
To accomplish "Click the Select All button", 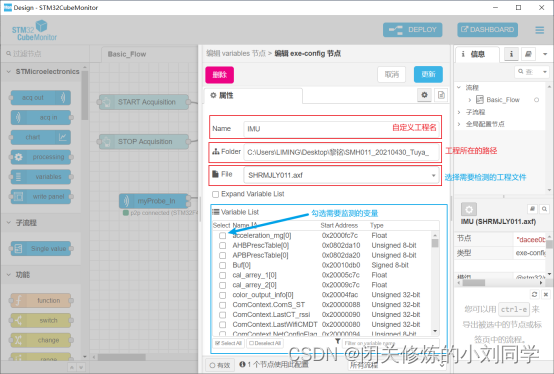I will [228, 343].
